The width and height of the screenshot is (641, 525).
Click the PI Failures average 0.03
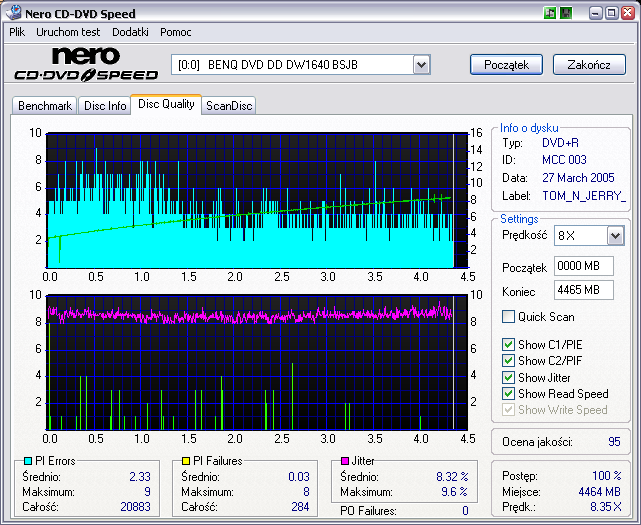coord(299,477)
